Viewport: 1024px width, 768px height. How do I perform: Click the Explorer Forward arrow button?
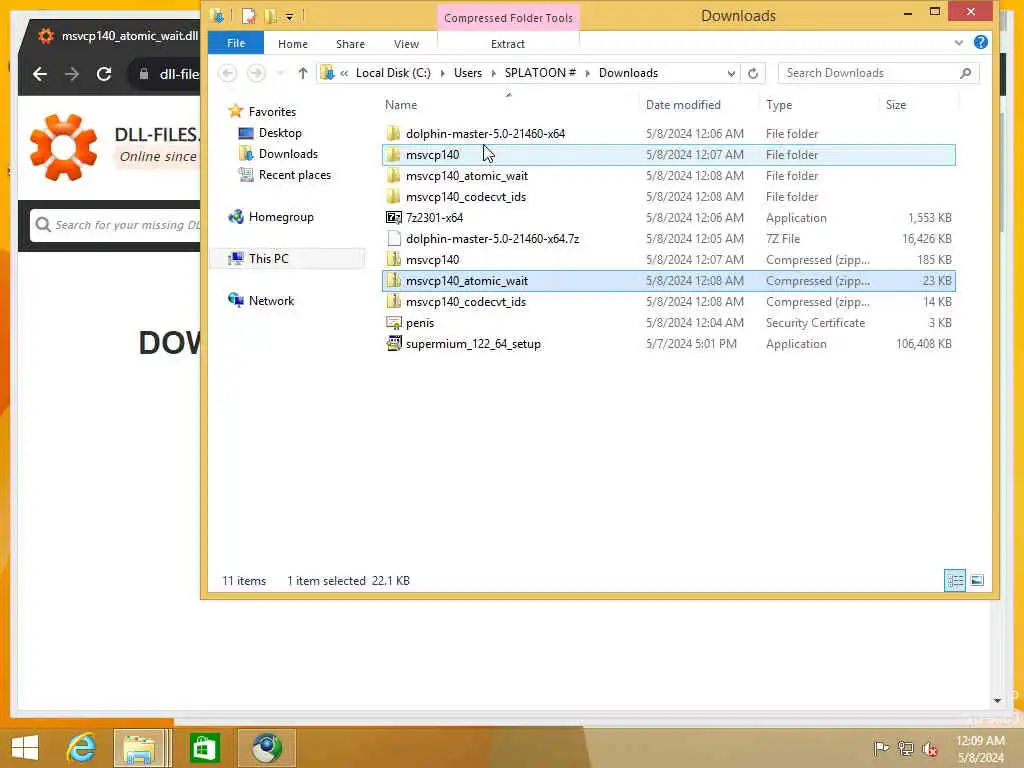click(256, 73)
